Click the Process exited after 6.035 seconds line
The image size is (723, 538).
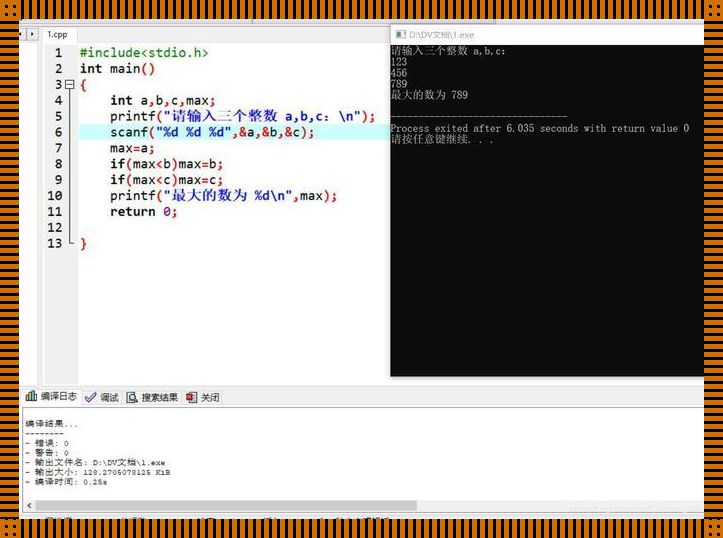(x=540, y=129)
